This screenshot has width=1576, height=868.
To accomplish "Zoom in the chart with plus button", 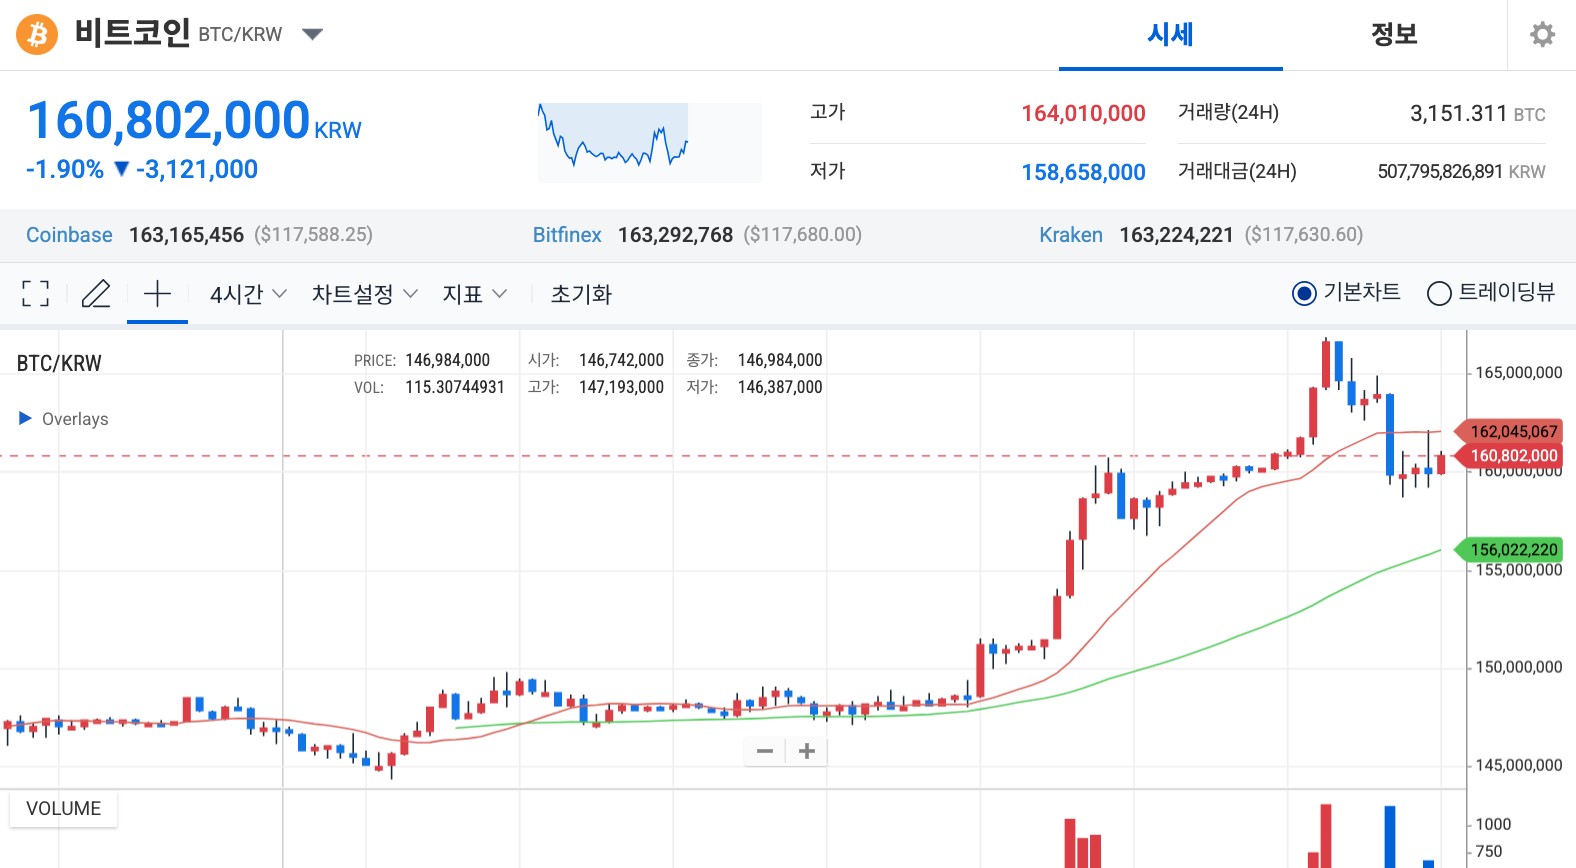I will (x=807, y=751).
